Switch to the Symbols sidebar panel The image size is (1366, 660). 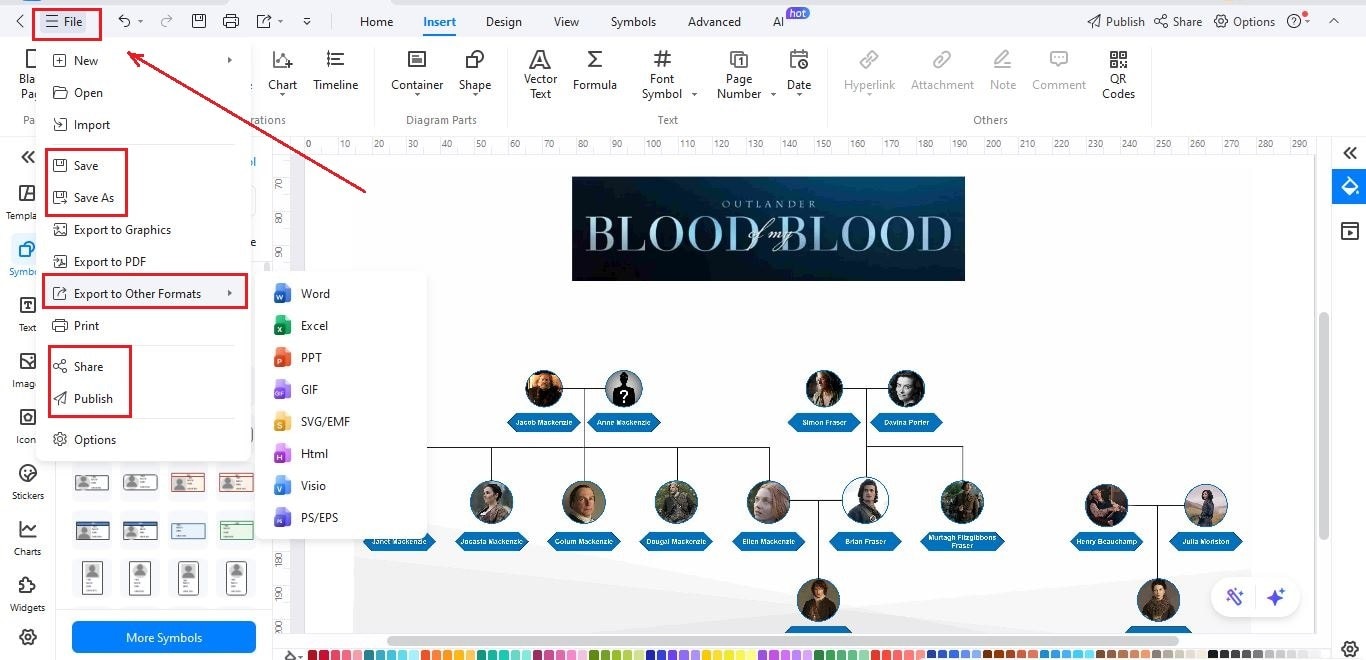[x=27, y=255]
